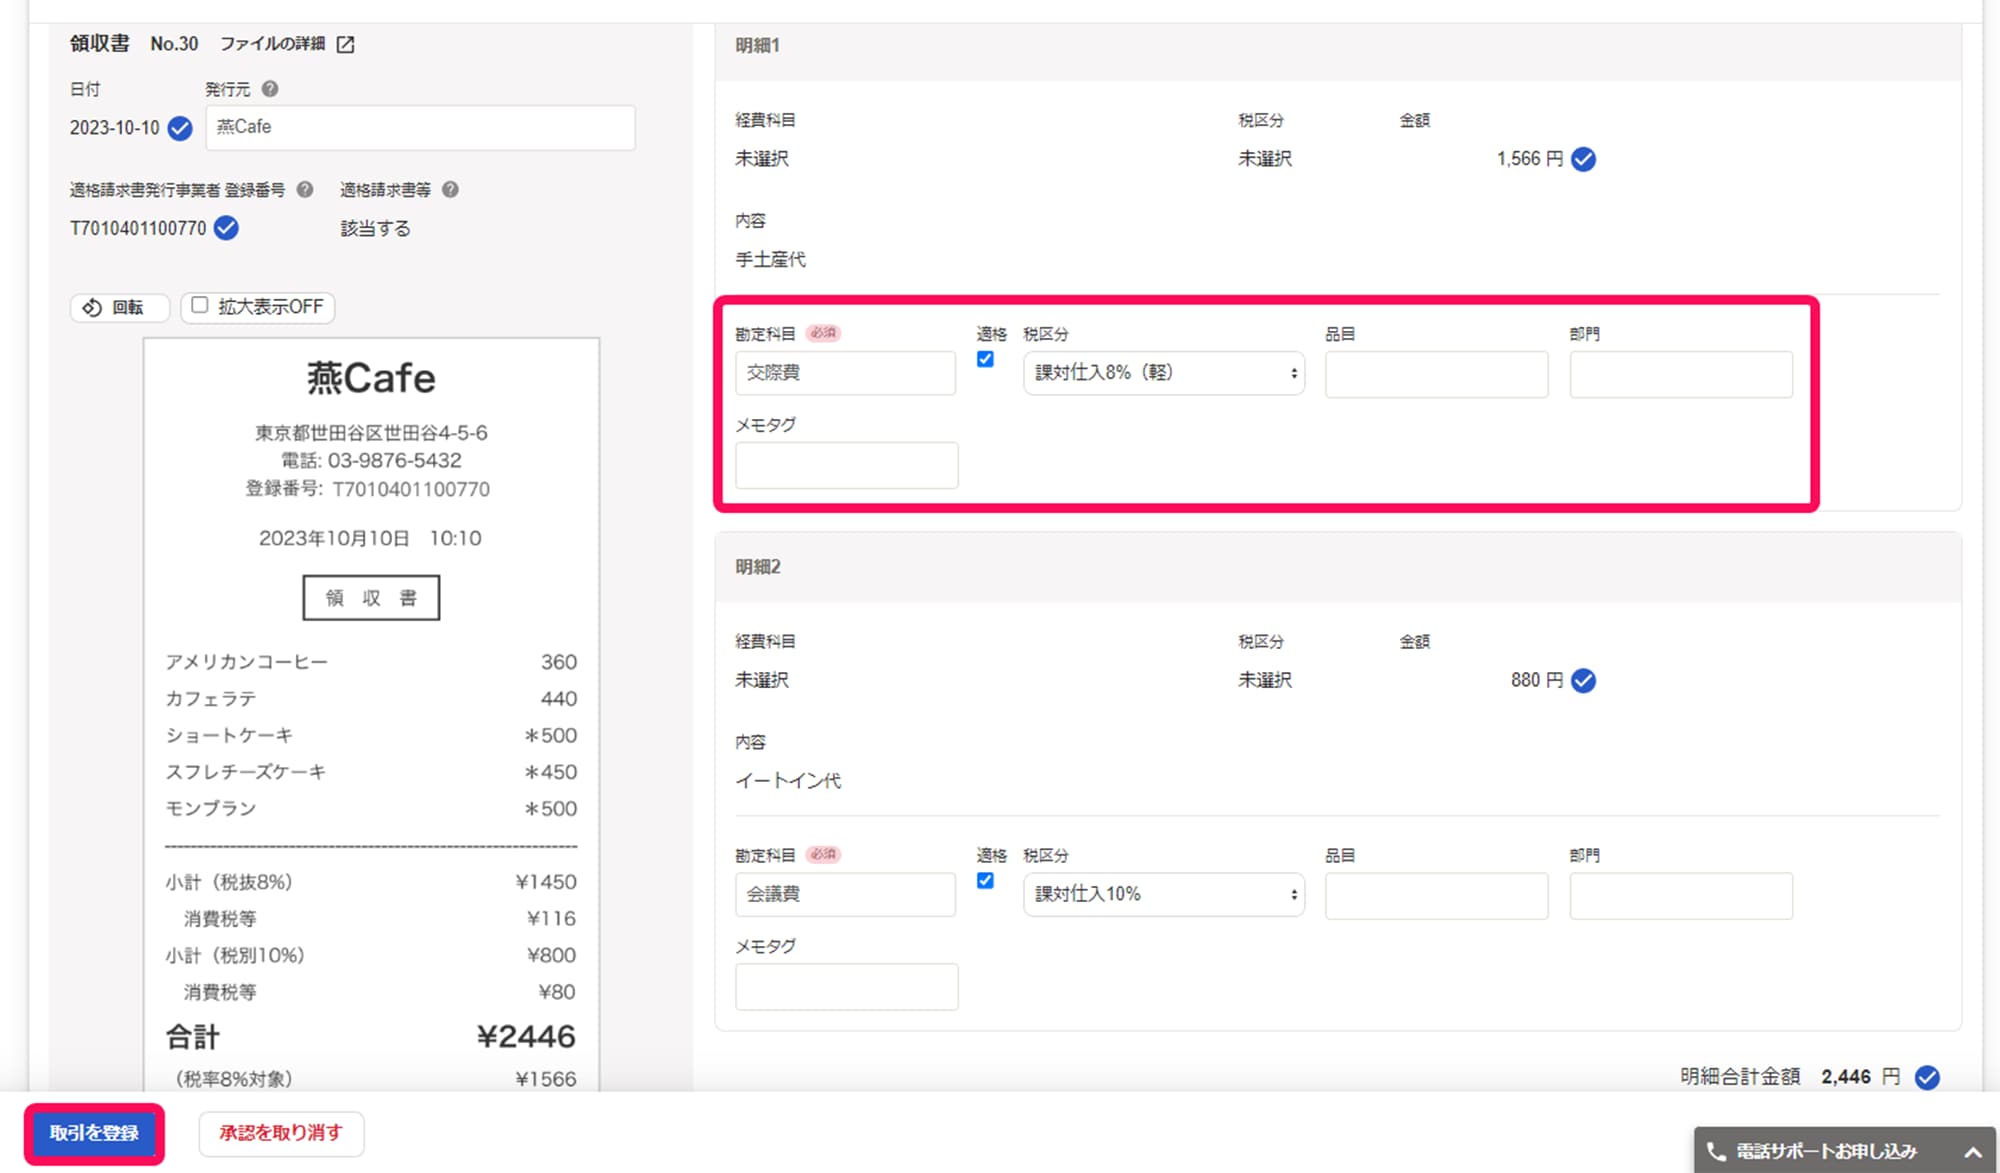Click help icon beside 登録番号 label
This screenshot has width=2000, height=1173.
[305, 189]
